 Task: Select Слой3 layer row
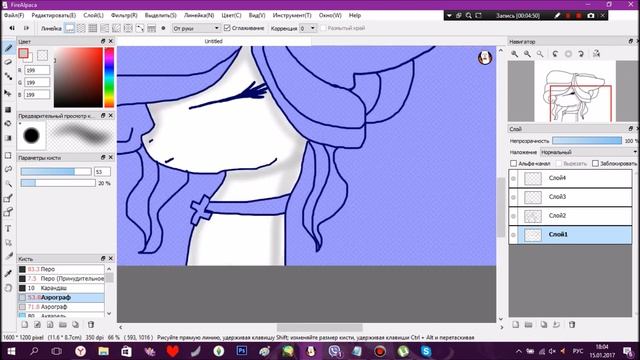pos(570,197)
